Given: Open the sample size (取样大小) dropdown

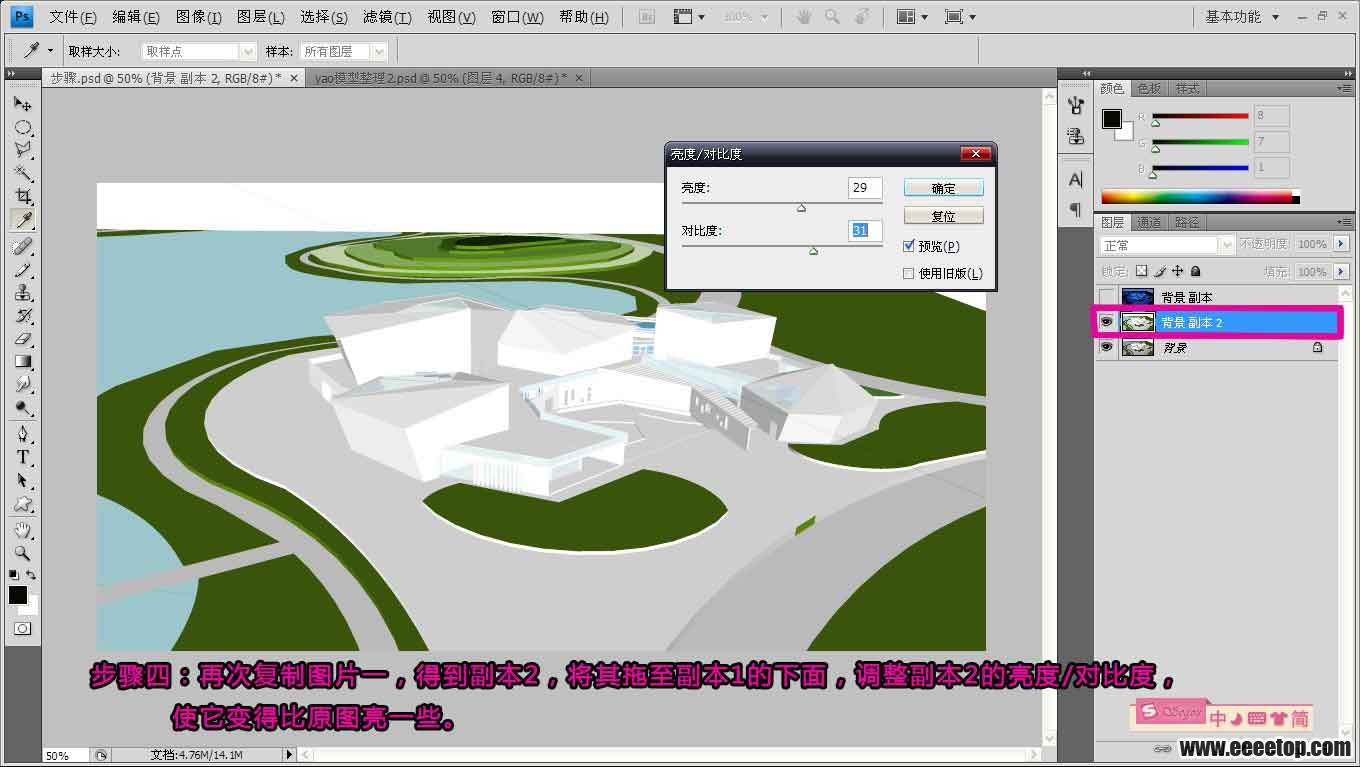Looking at the screenshot, I should click(x=199, y=51).
